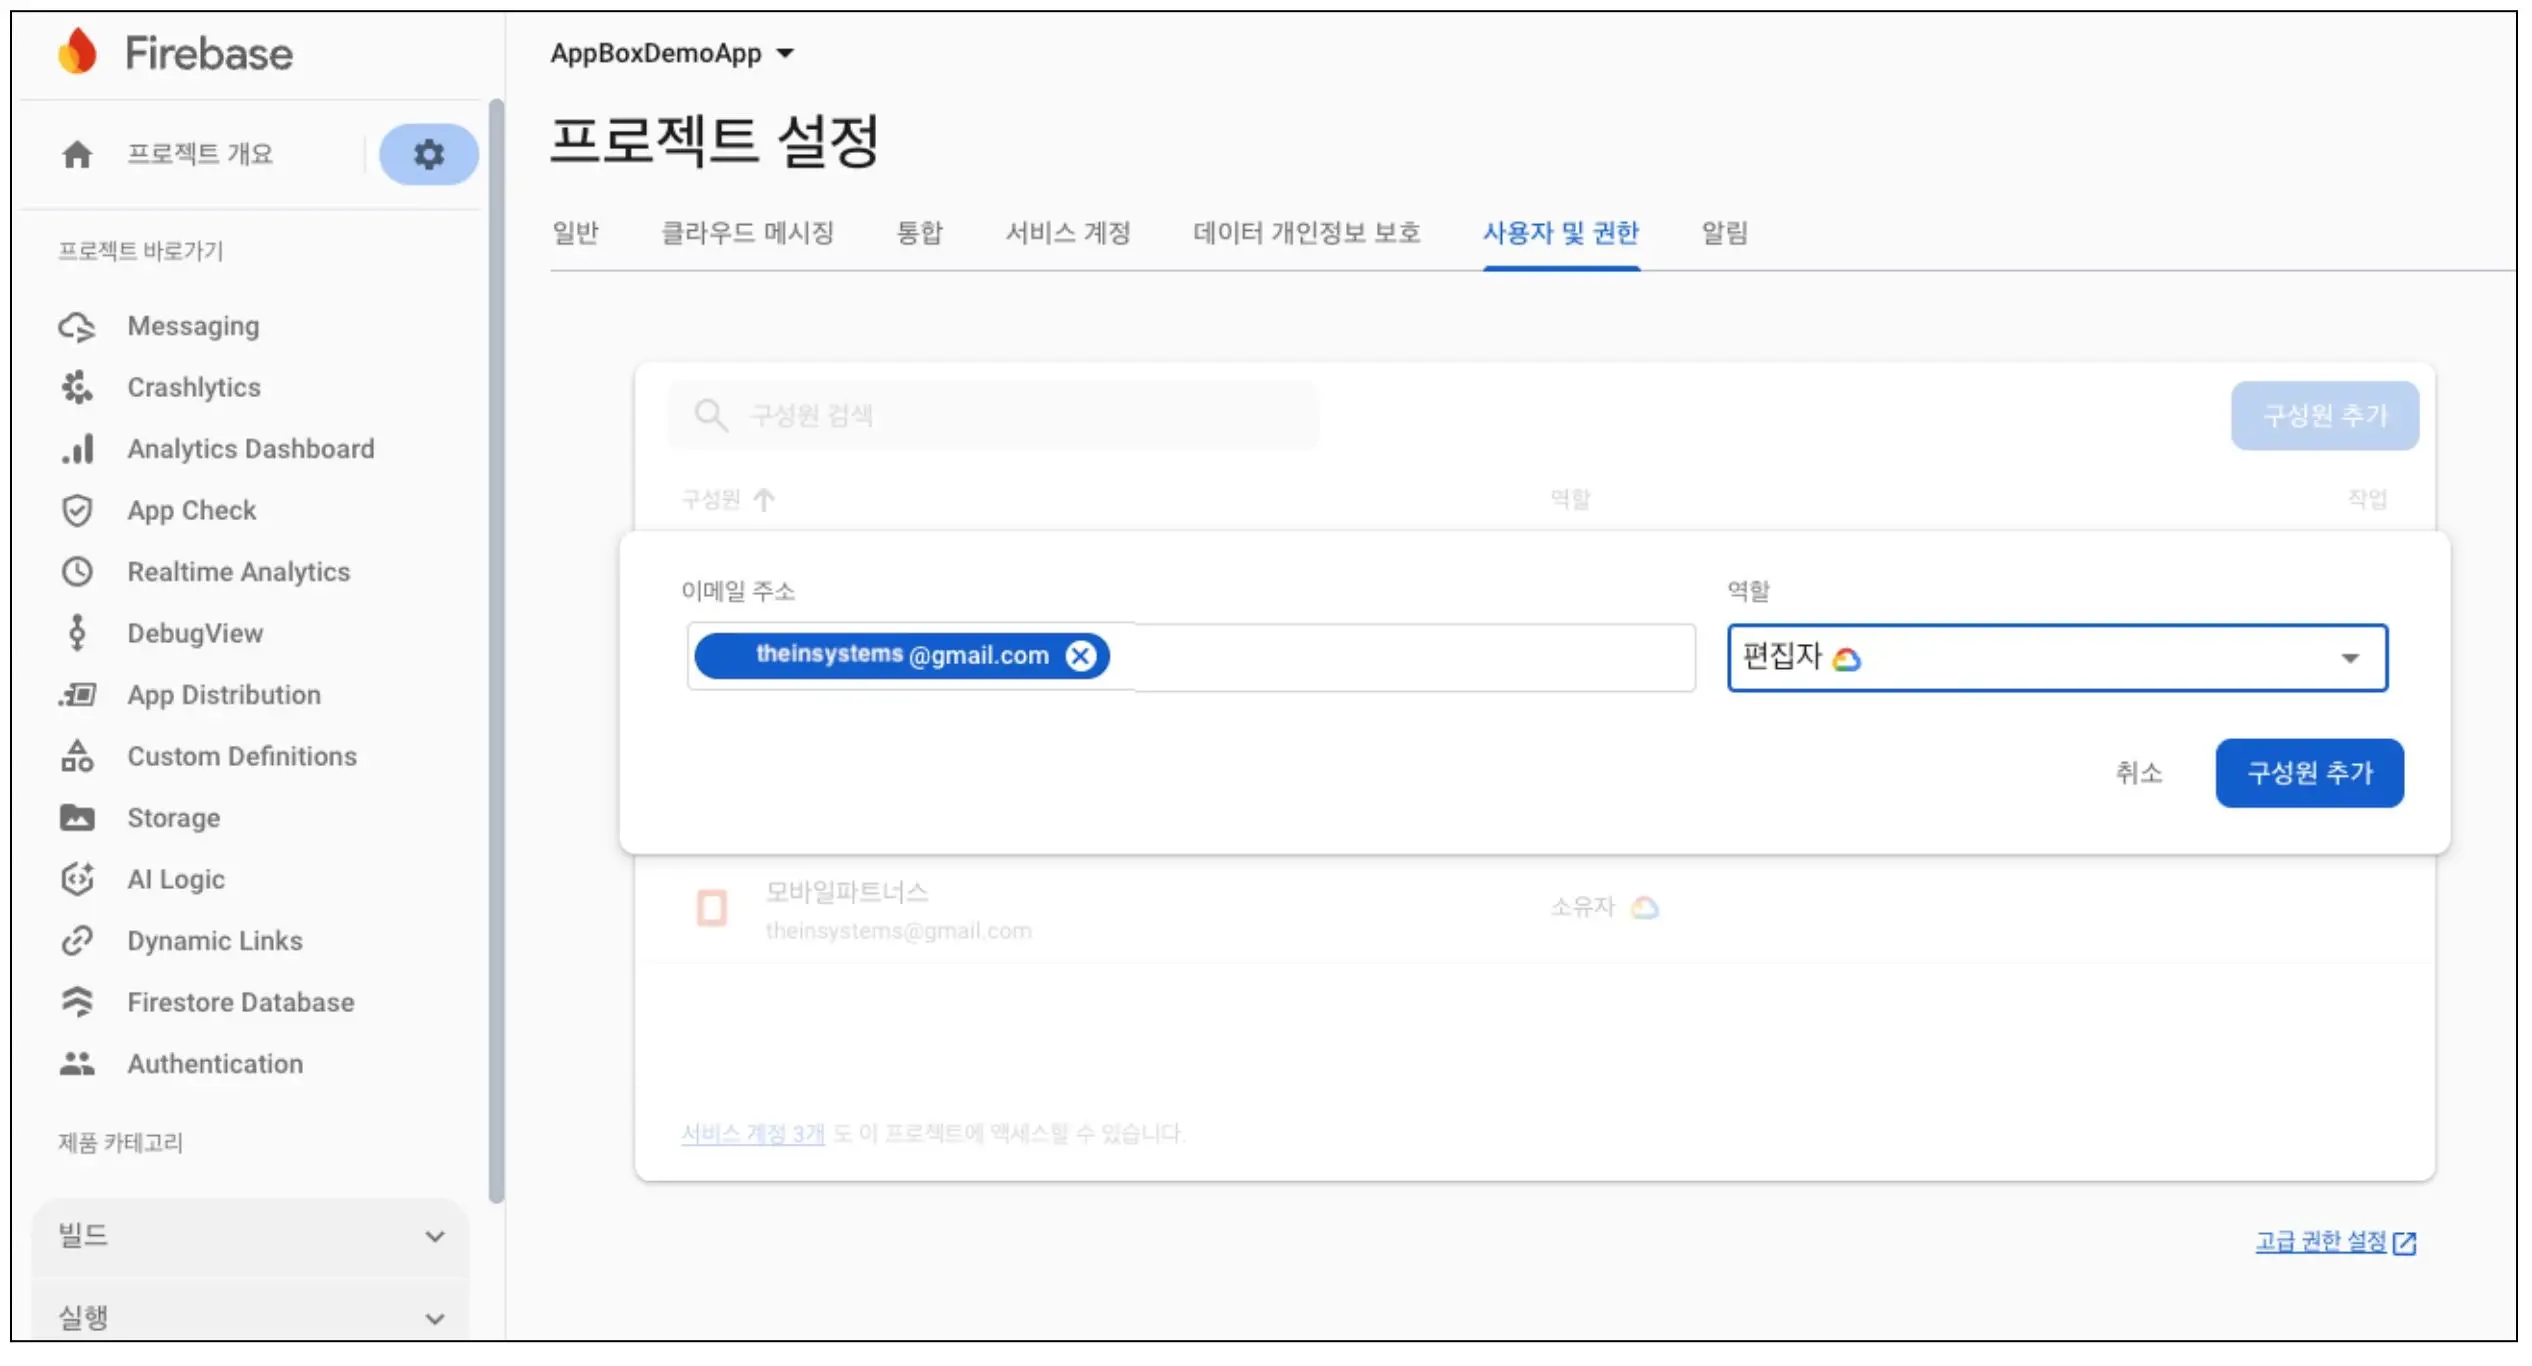The height and width of the screenshot is (1366, 2532).
Task: Open Realtime Analytics in the sidebar
Action: pyautogui.click(x=239, y=572)
